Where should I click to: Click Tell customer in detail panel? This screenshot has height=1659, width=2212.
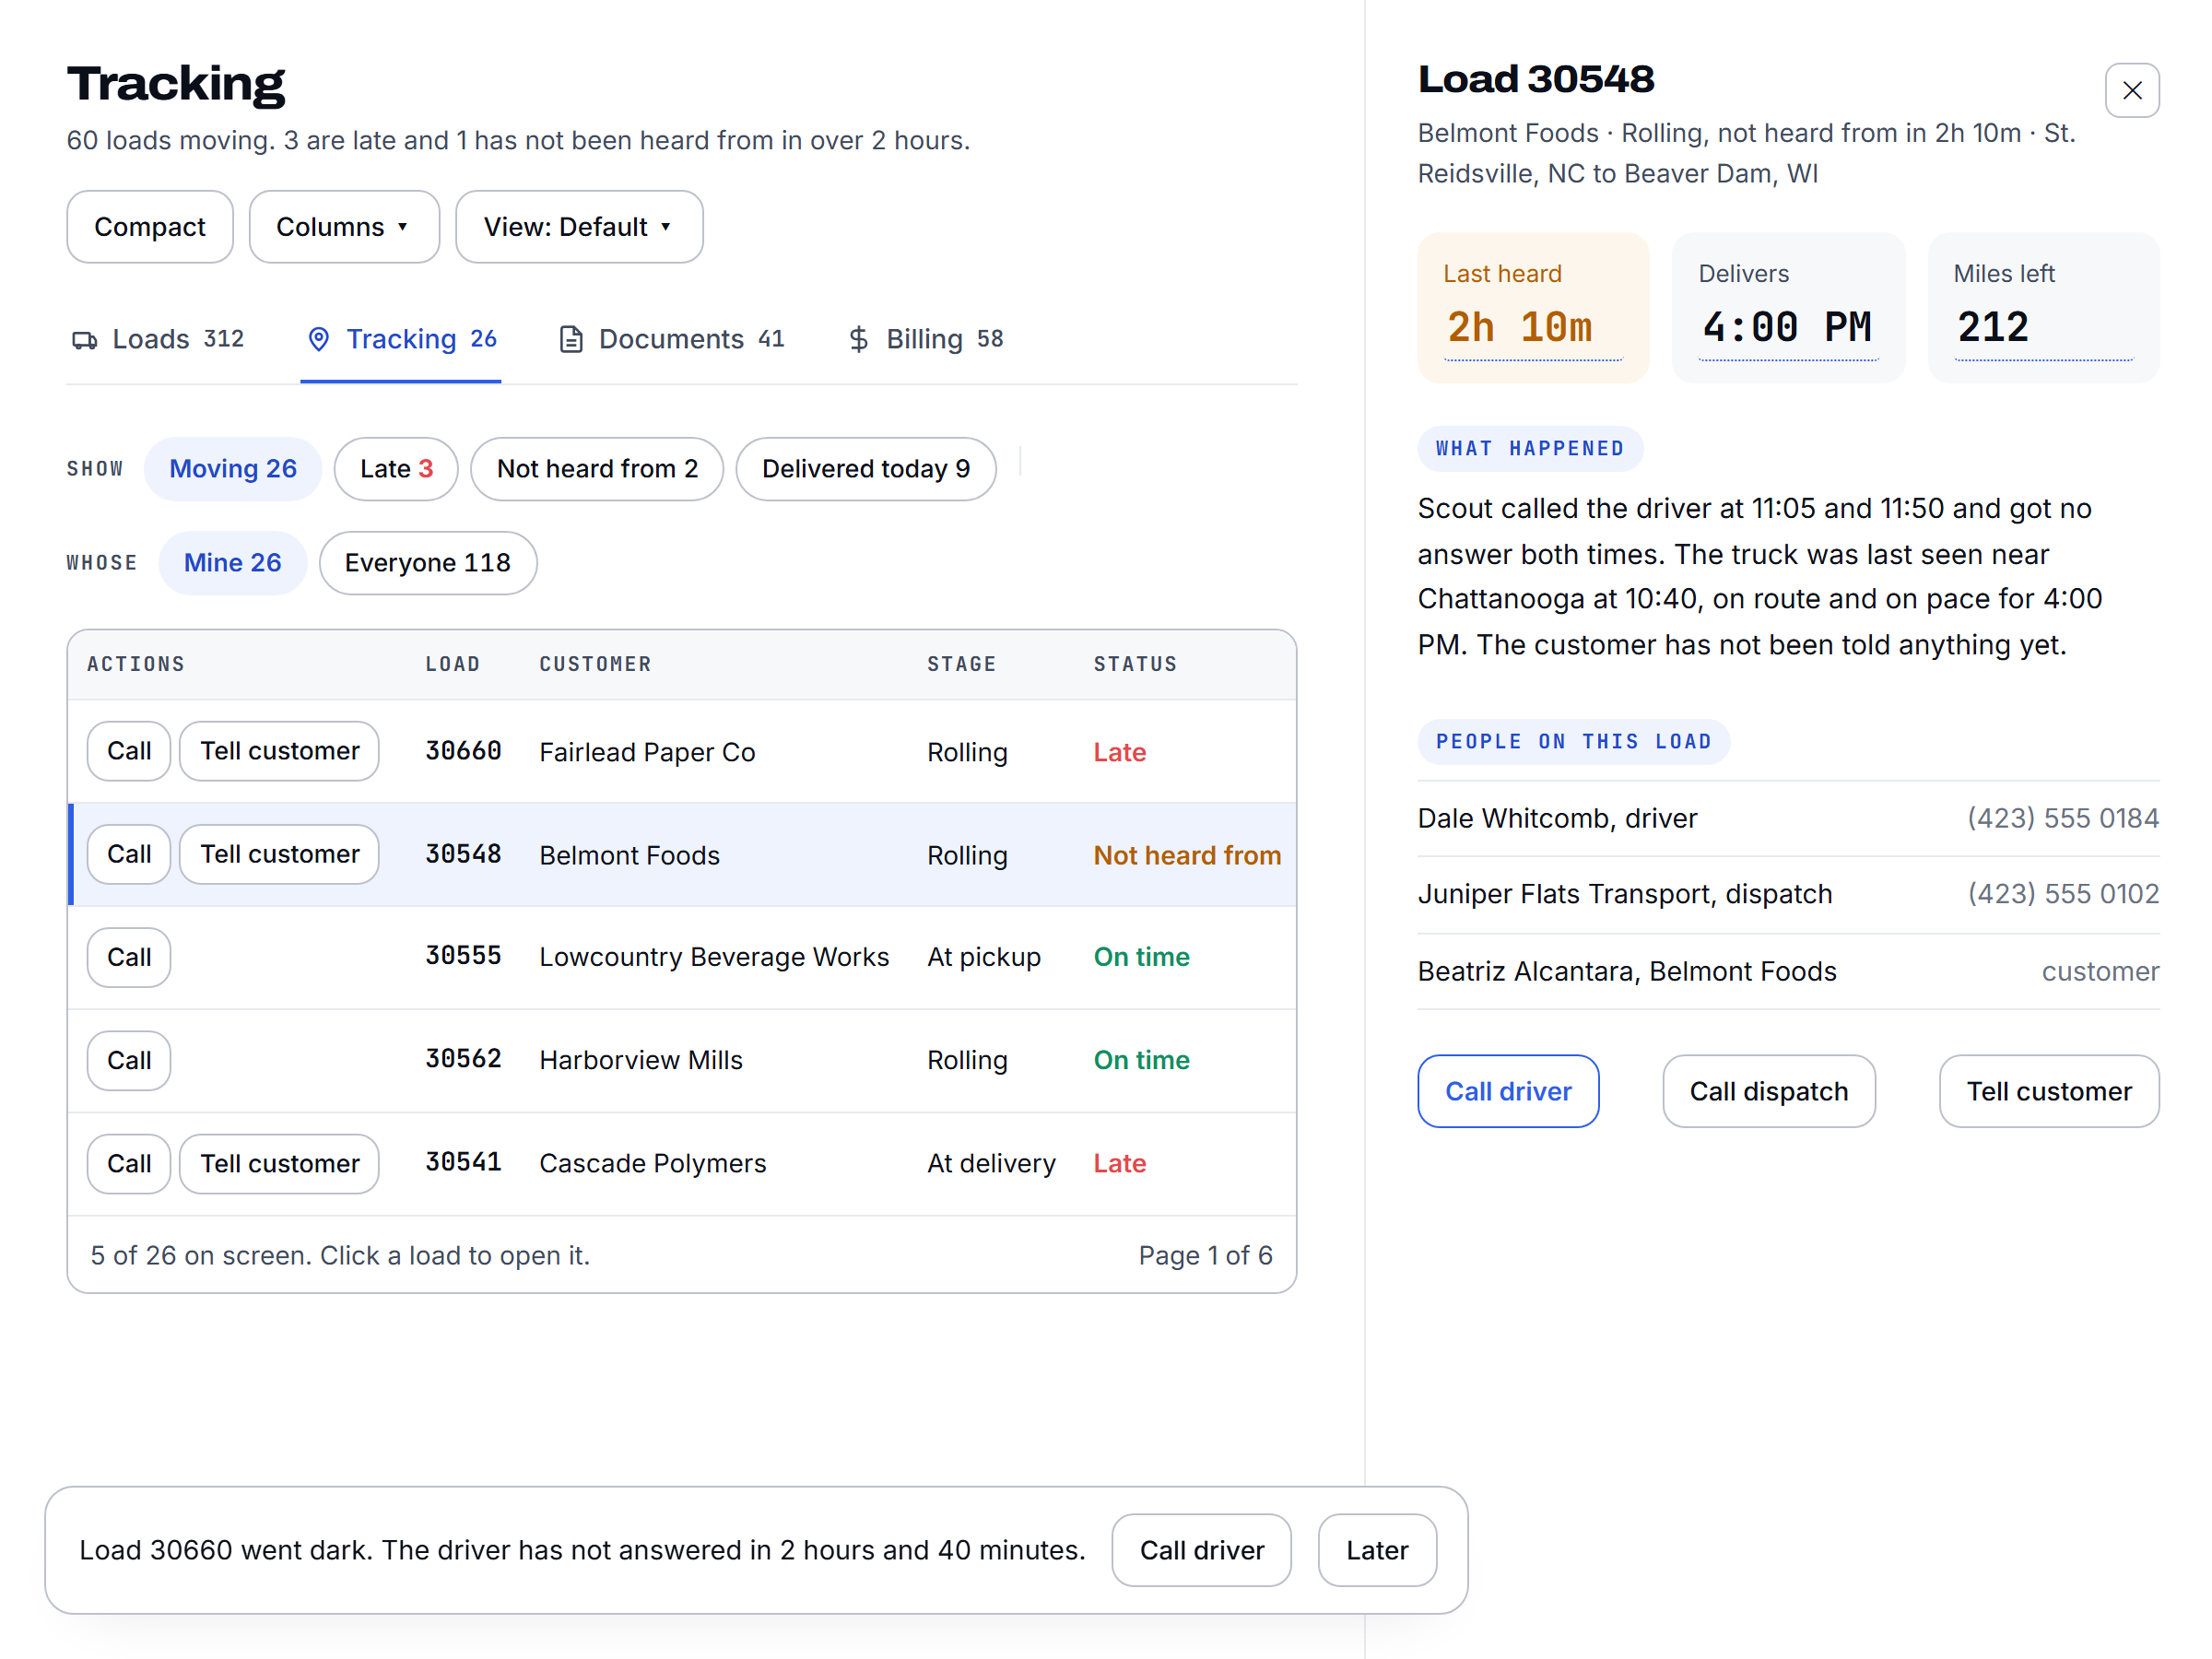click(2049, 1091)
